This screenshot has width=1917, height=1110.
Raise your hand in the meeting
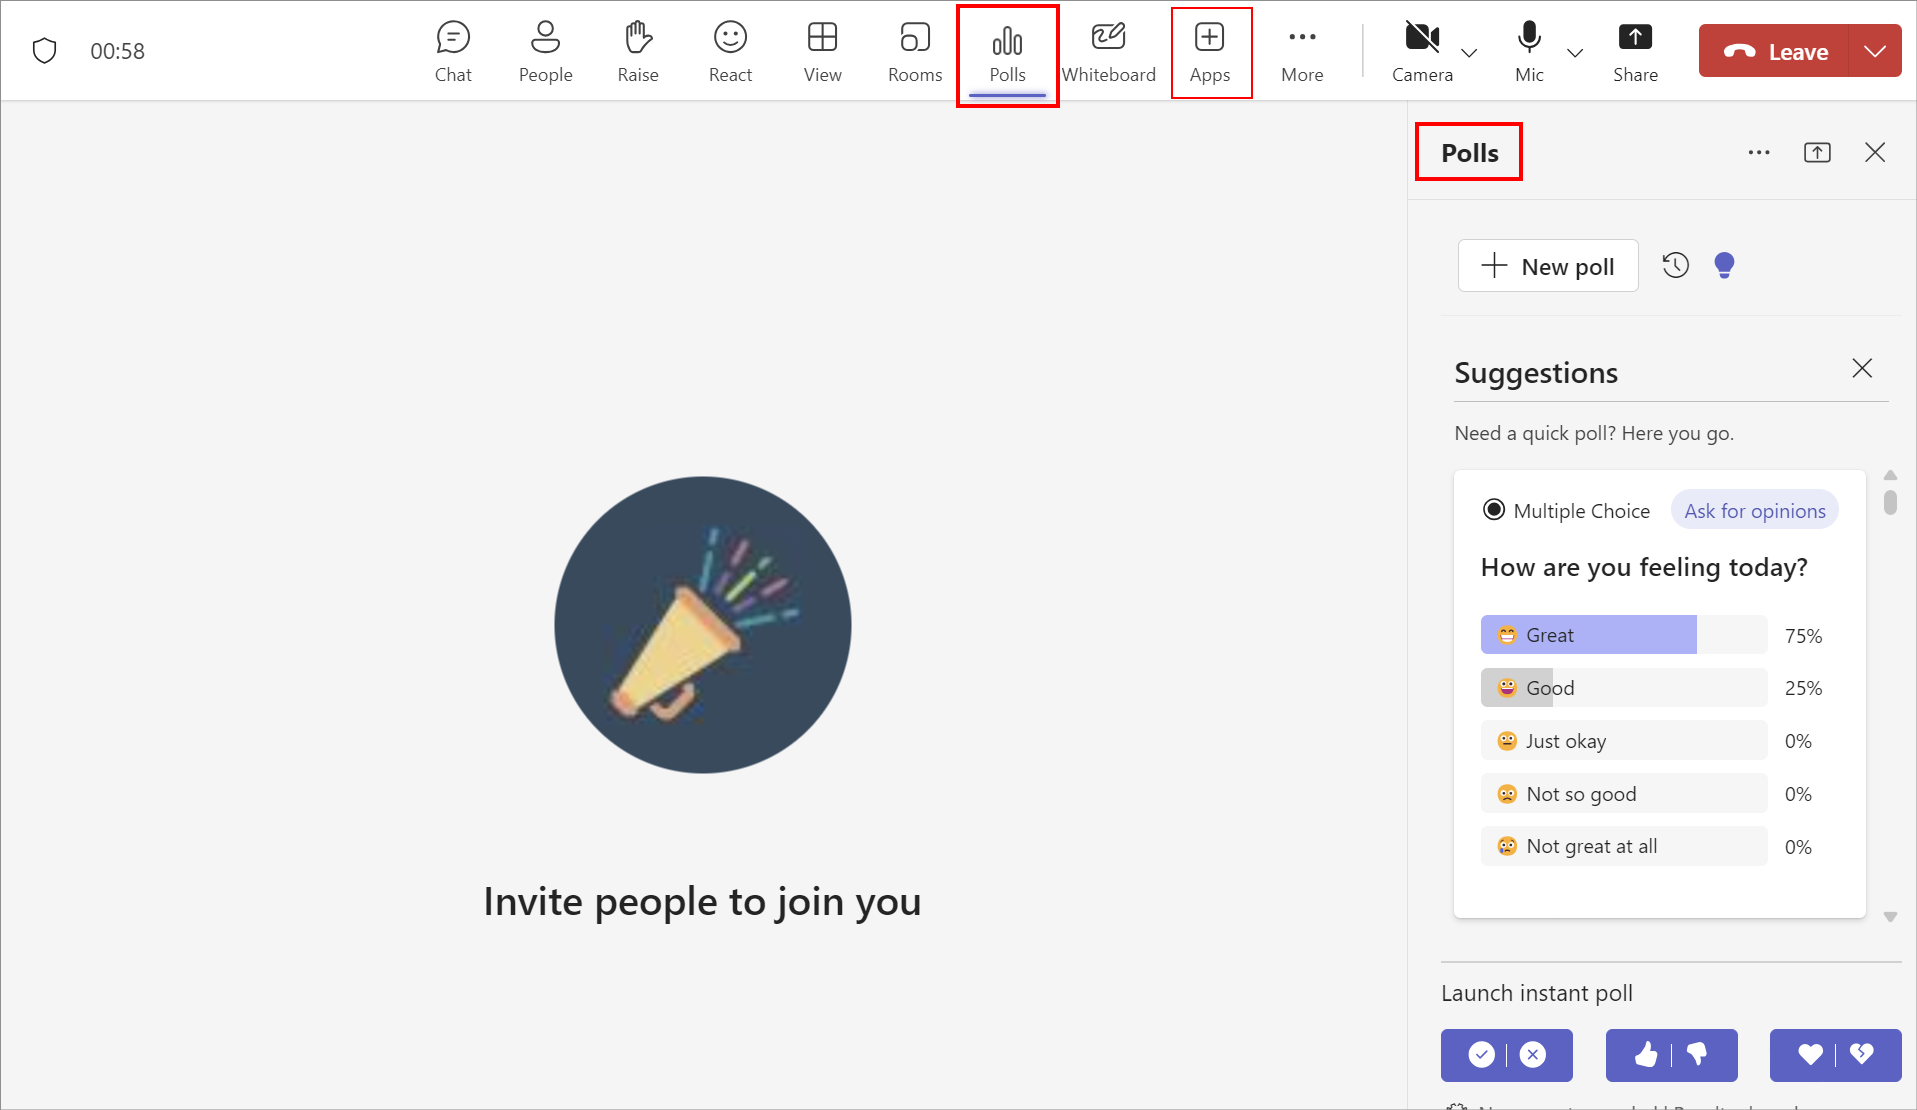pos(637,52)
